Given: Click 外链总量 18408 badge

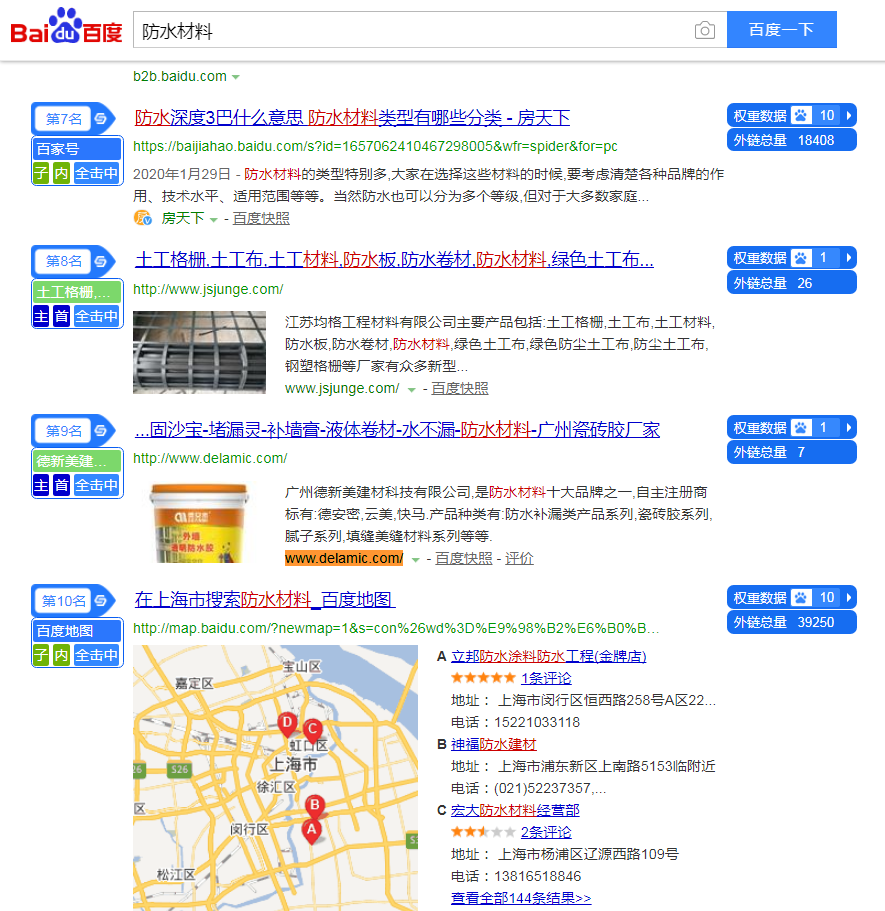Looking at the screenshot, I should [791, 140].
